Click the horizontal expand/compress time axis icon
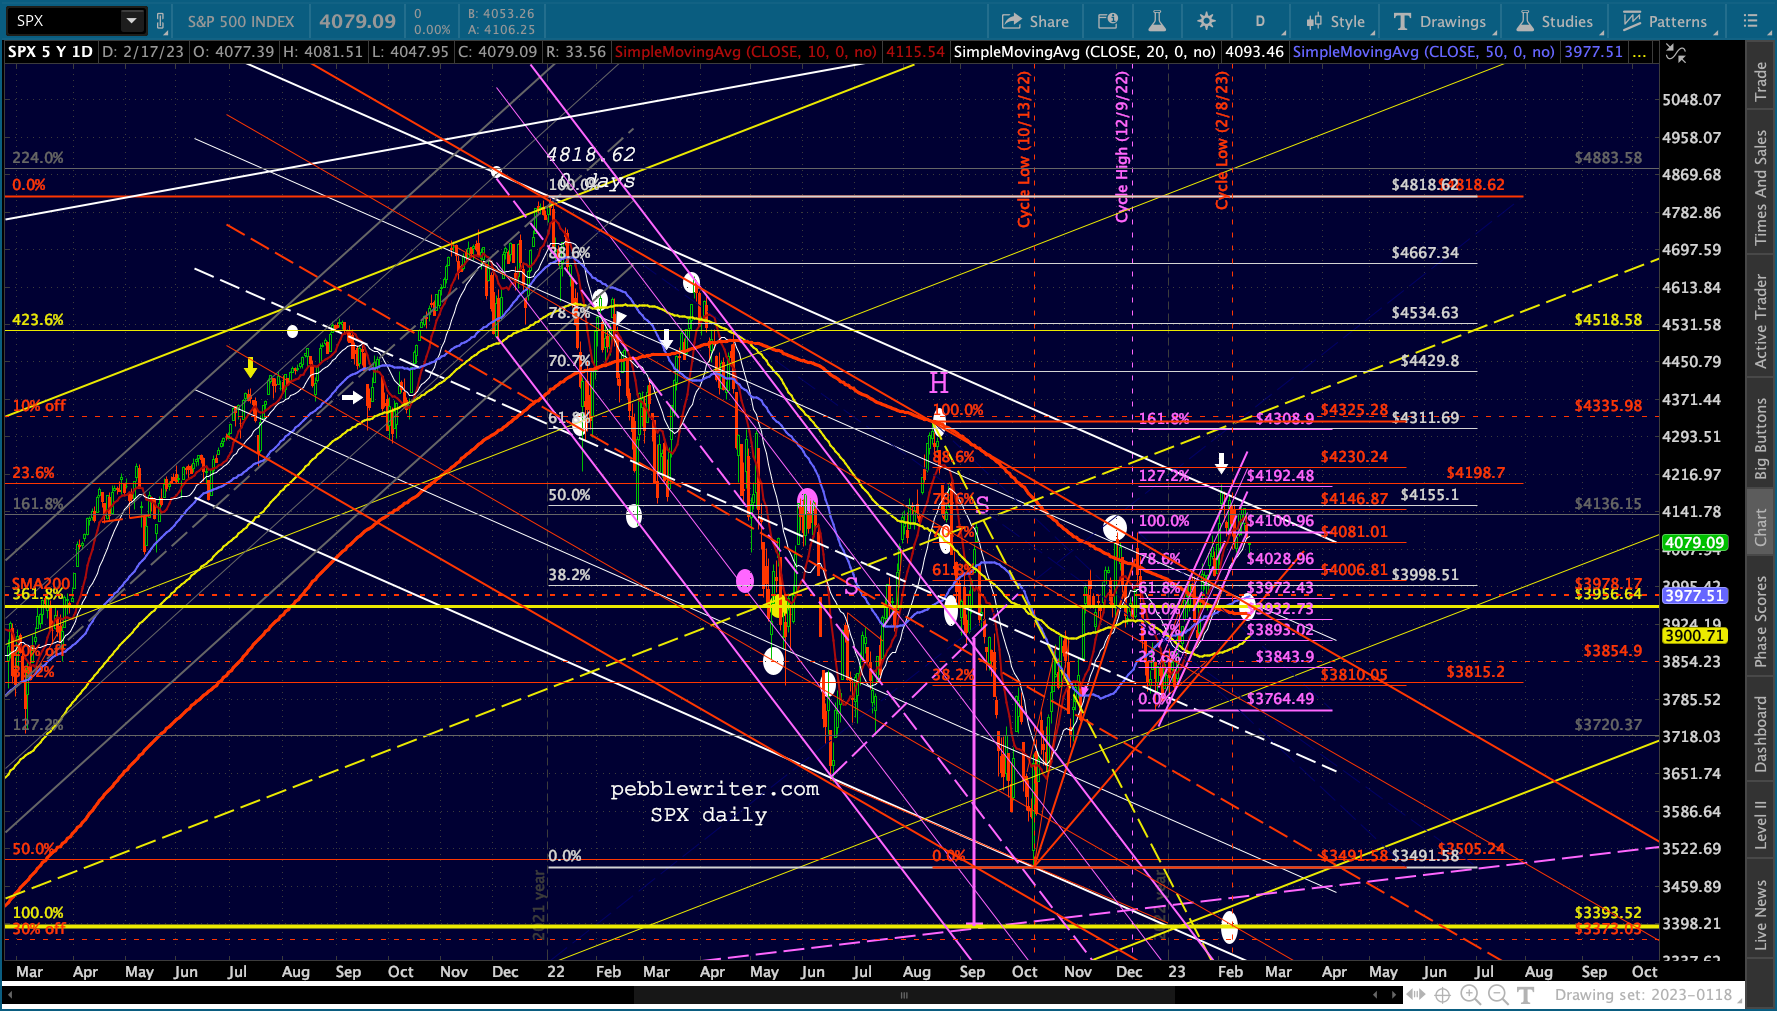 point(1416,995)
